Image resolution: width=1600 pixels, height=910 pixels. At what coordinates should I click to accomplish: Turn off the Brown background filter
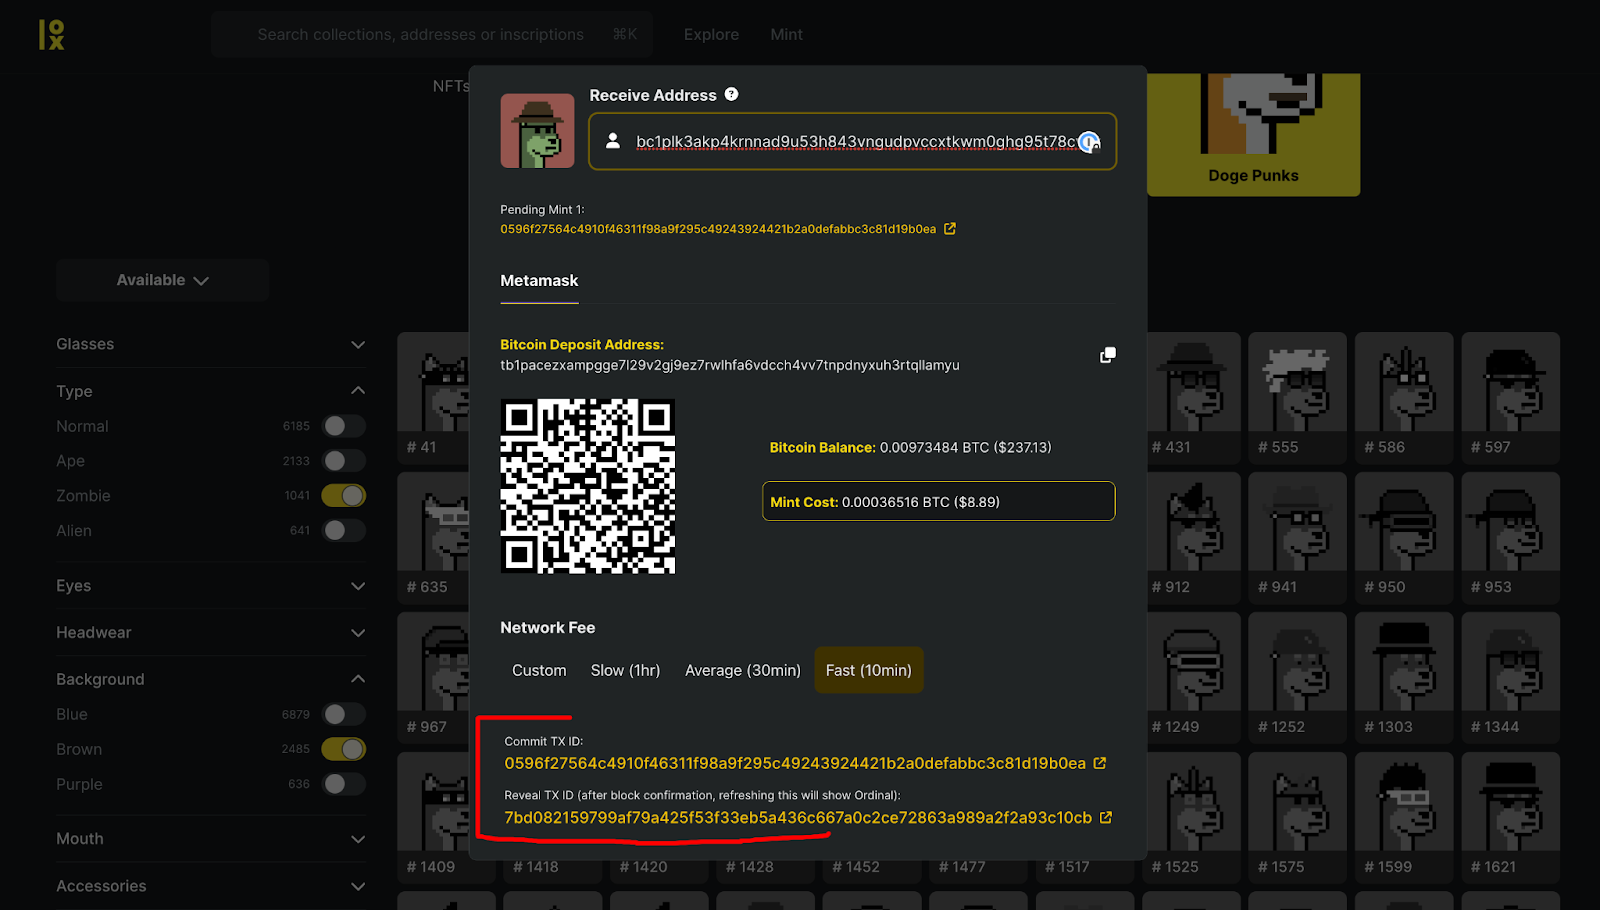tap(344, 749)
